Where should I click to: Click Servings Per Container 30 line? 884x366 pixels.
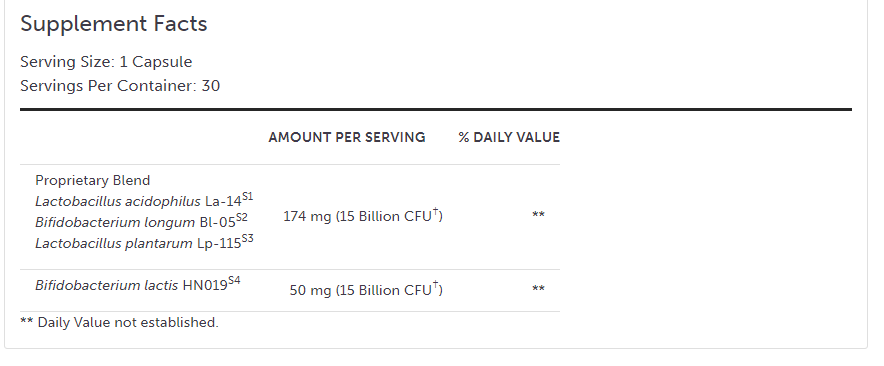(x=120, y=86)
